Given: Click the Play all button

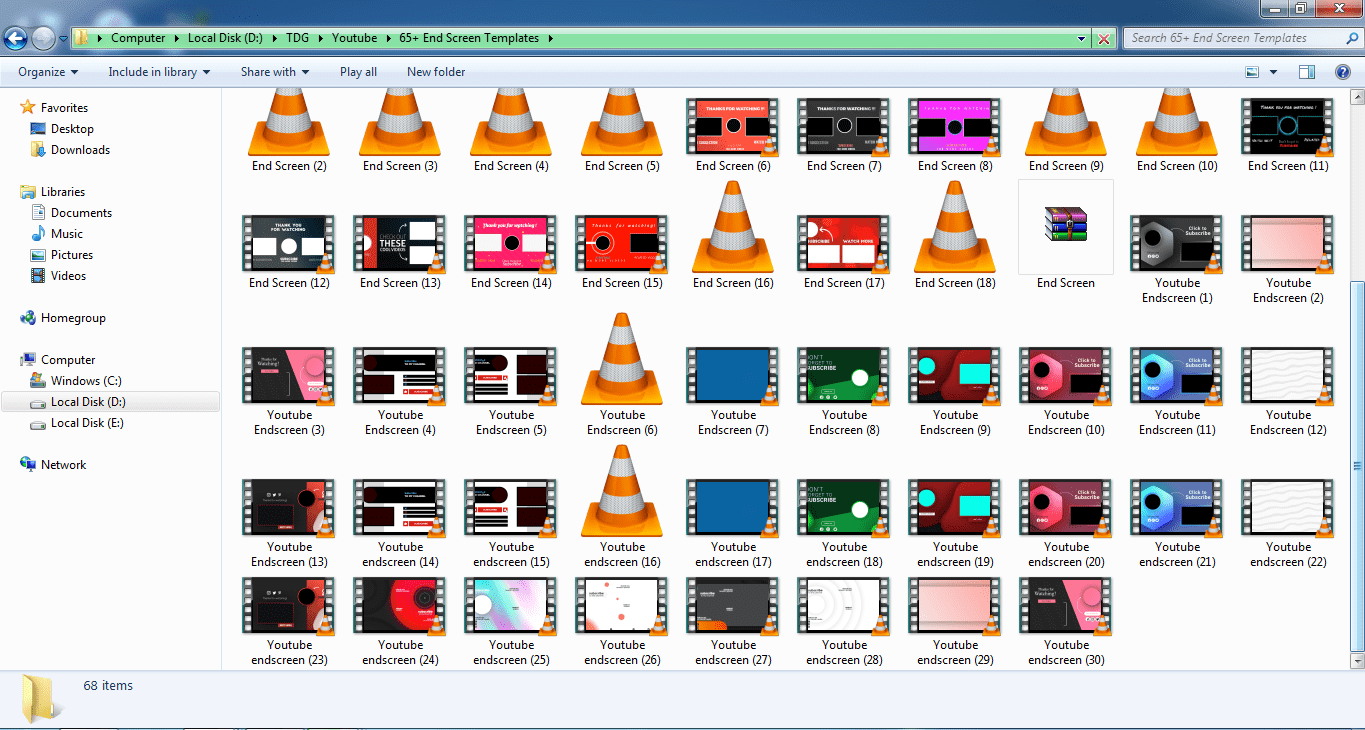Looking at the screenshot, I should pos(358,72).
